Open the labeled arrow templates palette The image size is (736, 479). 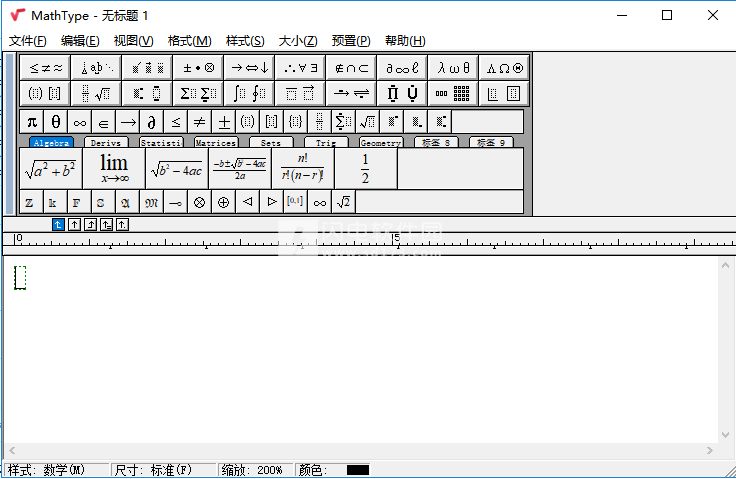click(352, 93)
